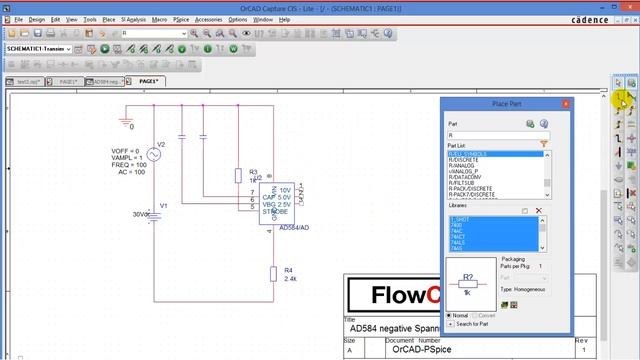
Task: Remove library with red X icon
Action: click(x=539, y=211)
